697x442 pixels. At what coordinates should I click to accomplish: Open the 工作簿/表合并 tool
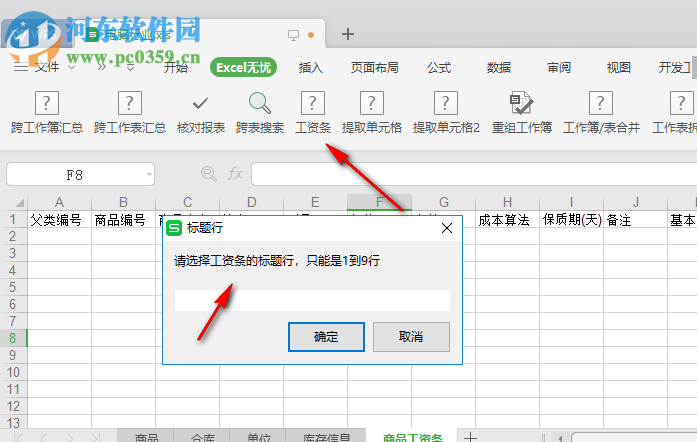point(601,112)
